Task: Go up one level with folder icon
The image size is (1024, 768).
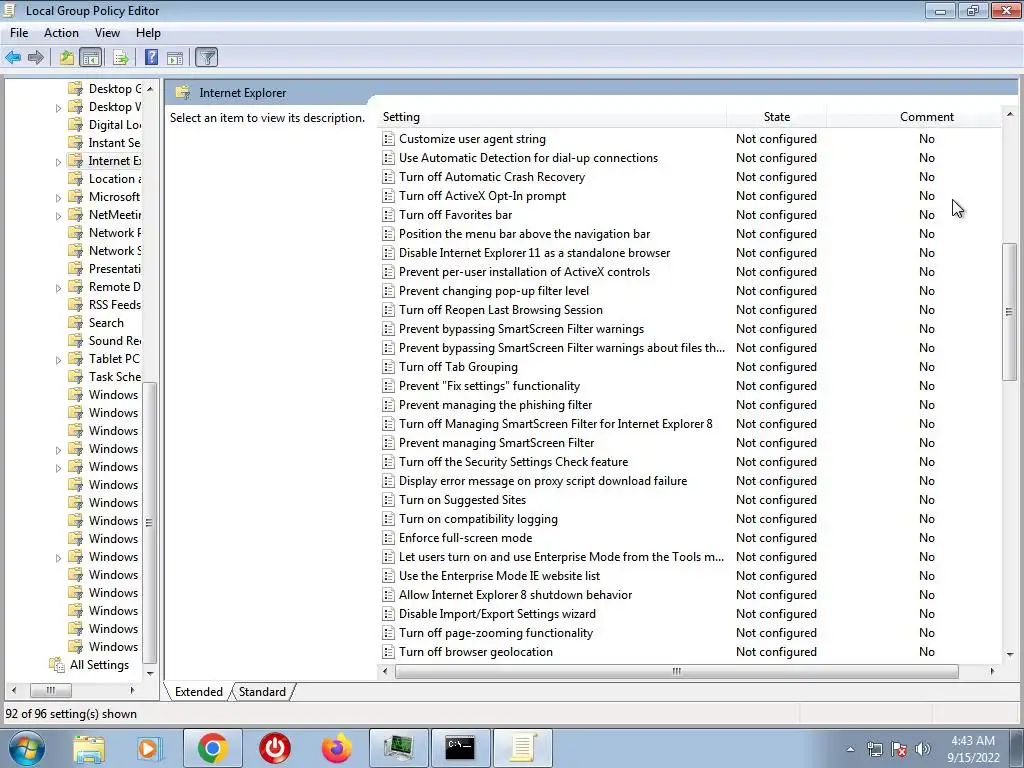Action: pyautogui.click(x=67, y=57)
